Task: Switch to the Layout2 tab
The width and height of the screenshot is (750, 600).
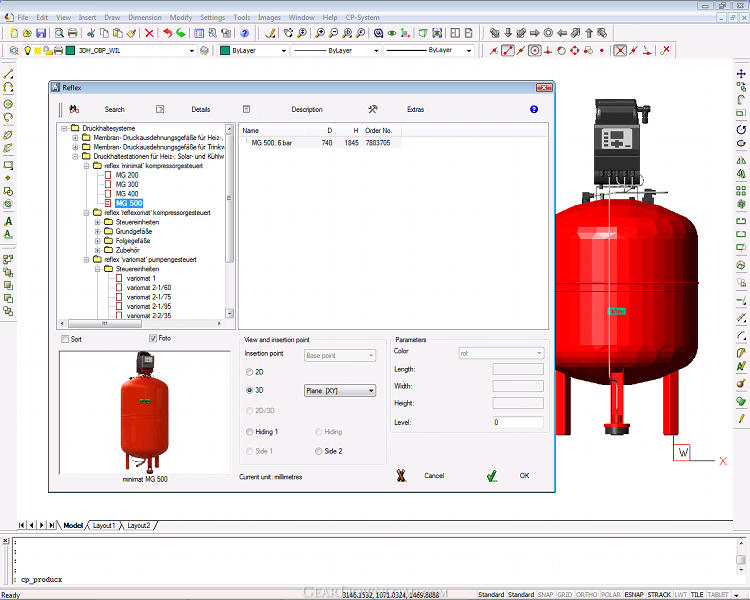Action: click(139, 525)
